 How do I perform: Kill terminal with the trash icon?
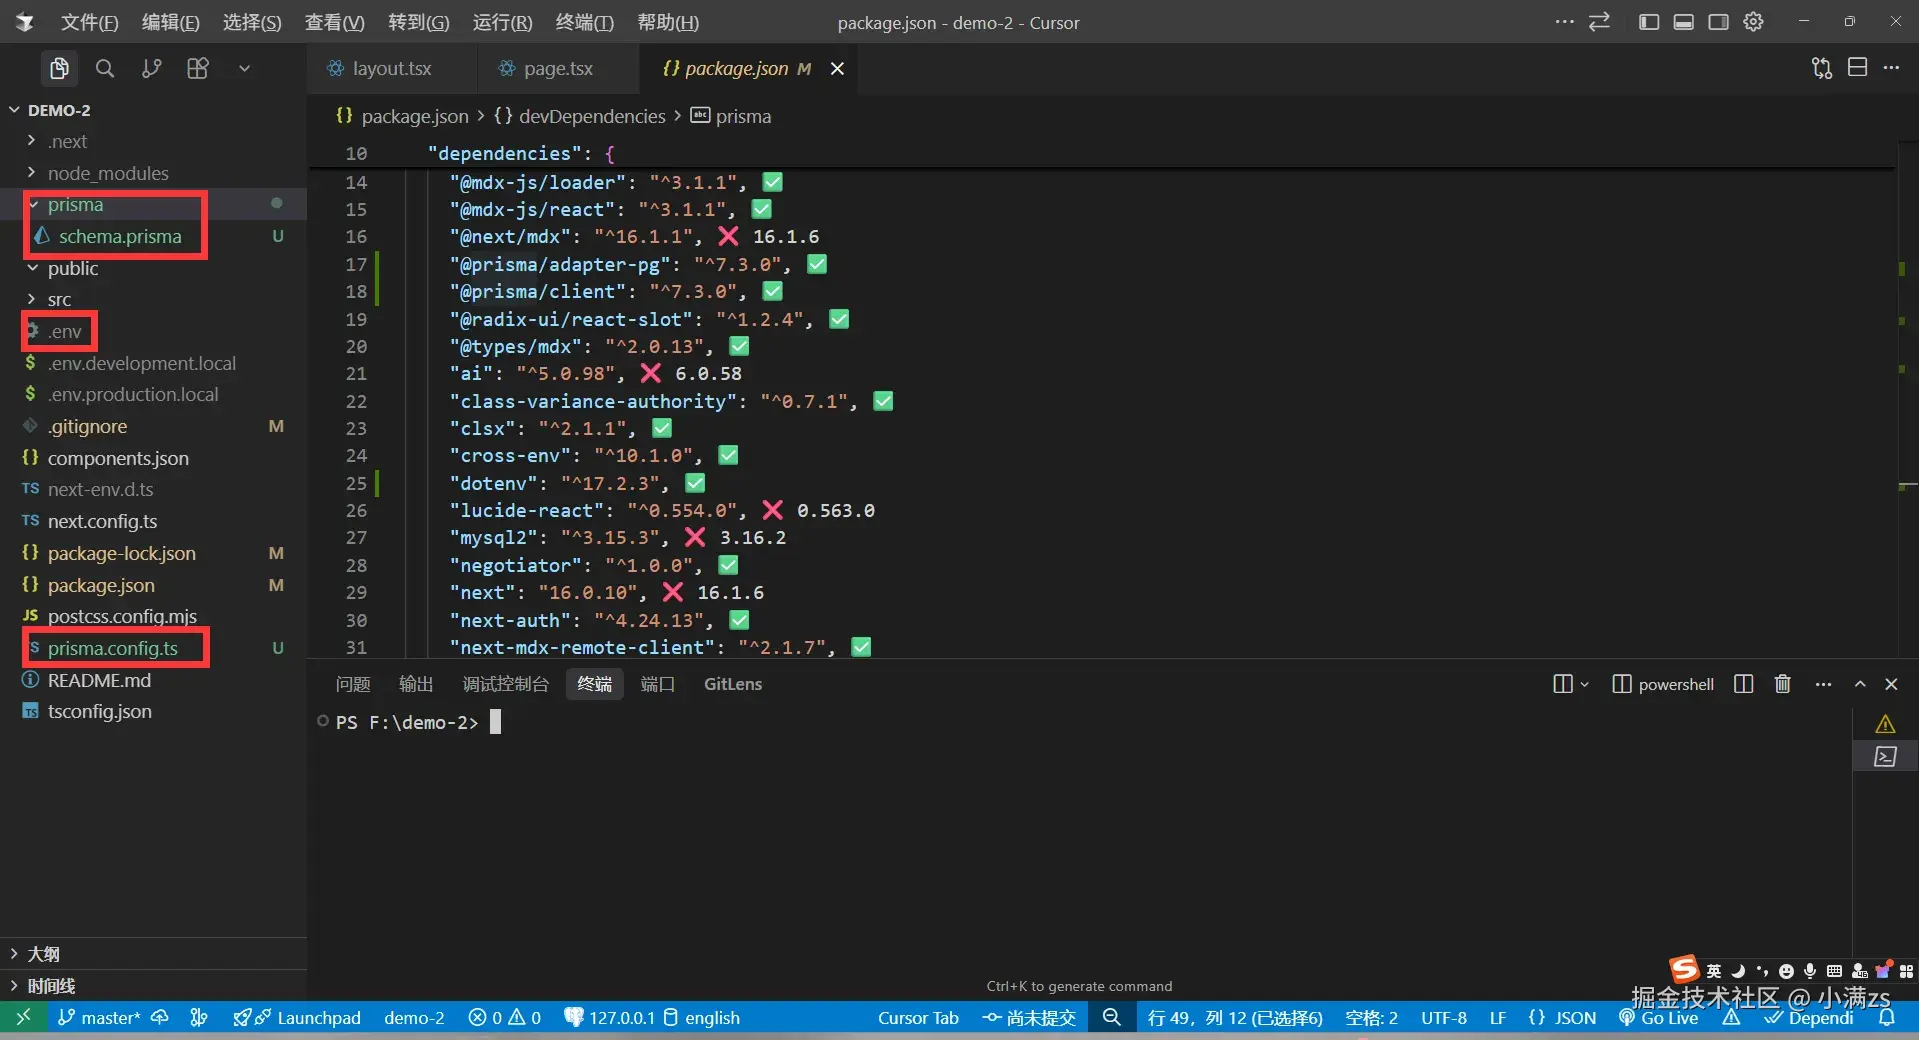[1782, 684]
